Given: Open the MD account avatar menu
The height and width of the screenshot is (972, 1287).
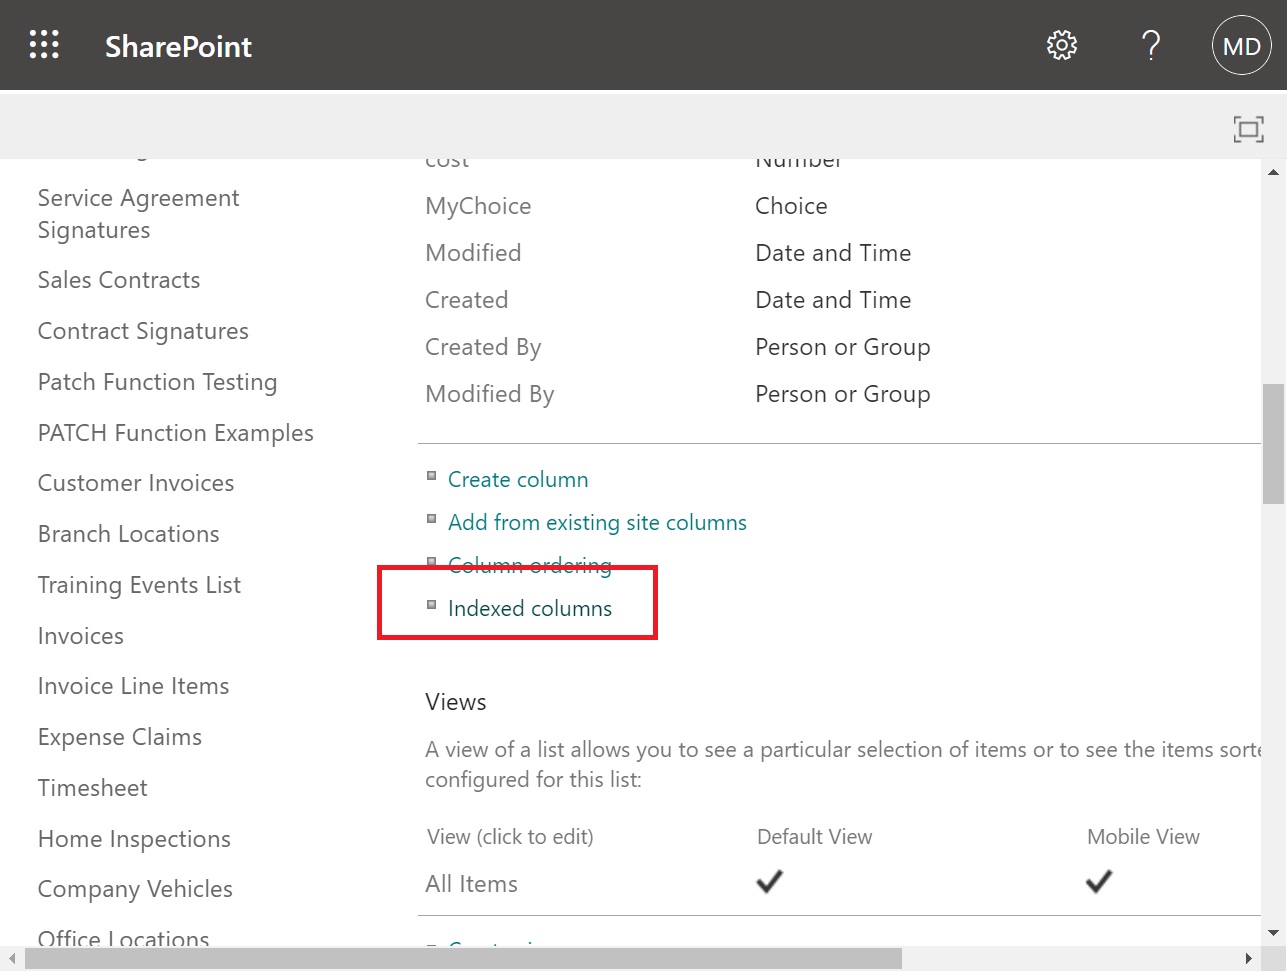Looking at the screenshot, I should click(1241, 44).
